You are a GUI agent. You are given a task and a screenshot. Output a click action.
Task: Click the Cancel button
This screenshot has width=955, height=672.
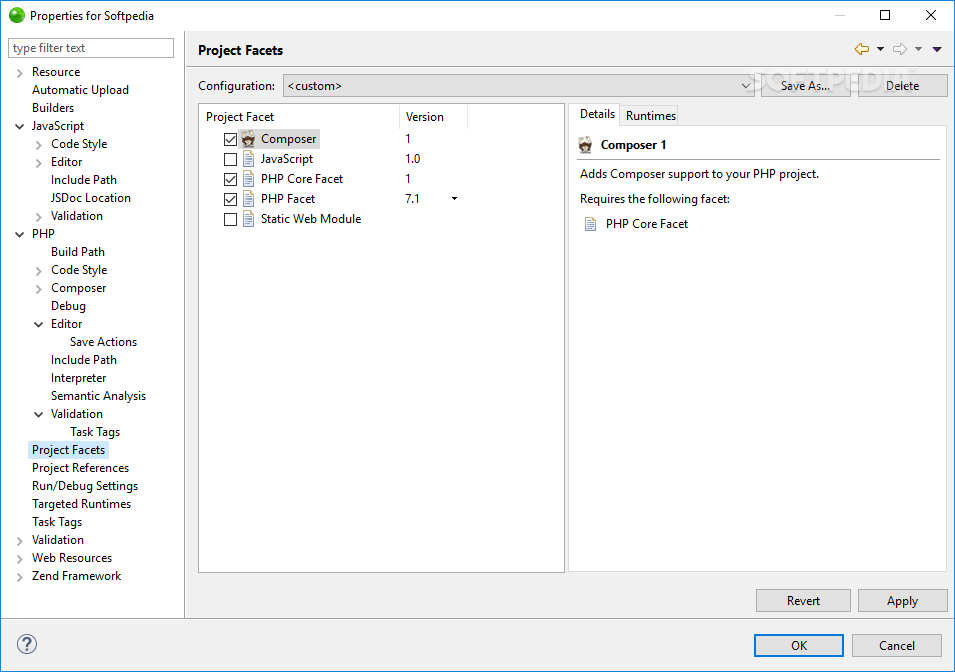coord(897,646)
